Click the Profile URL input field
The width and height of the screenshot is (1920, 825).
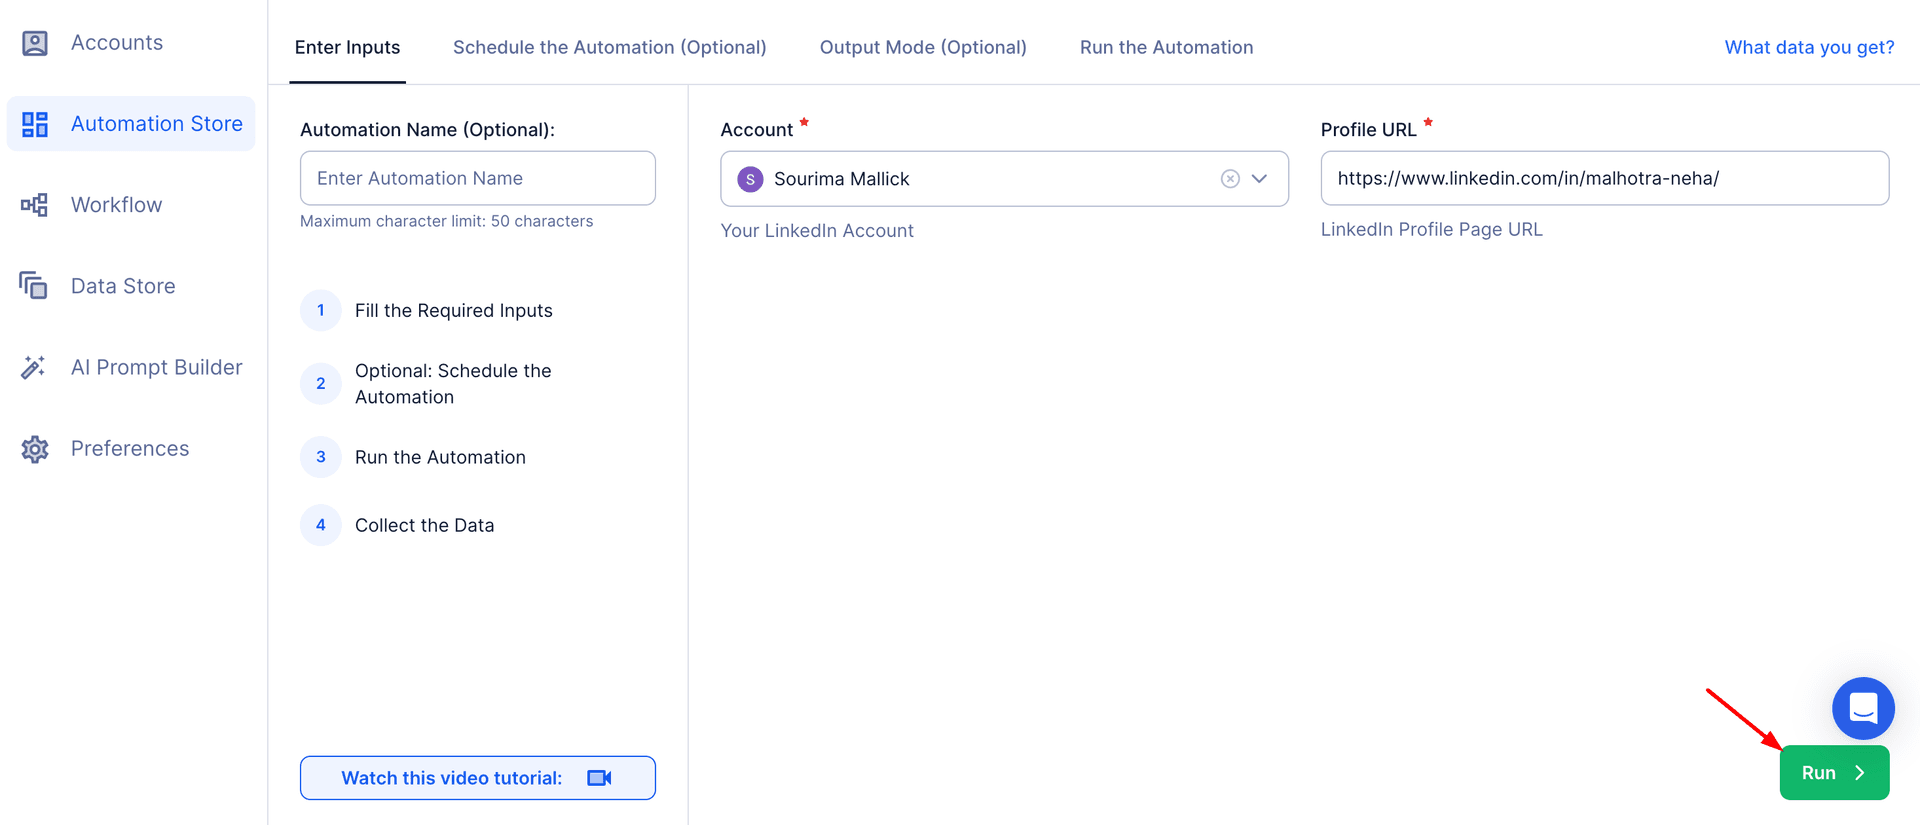(x=1604, y=178)
